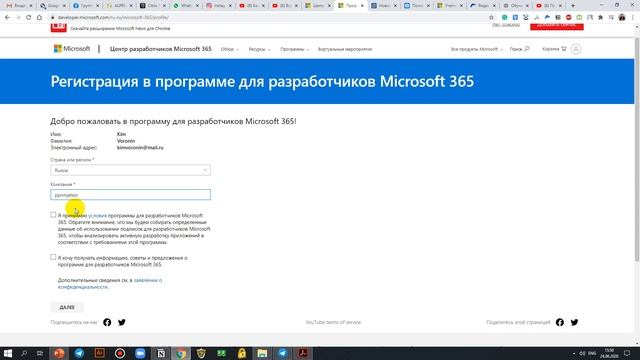Click the user account avatar in site header
This screenshot has width=640, height=360.
coord(576,49)
